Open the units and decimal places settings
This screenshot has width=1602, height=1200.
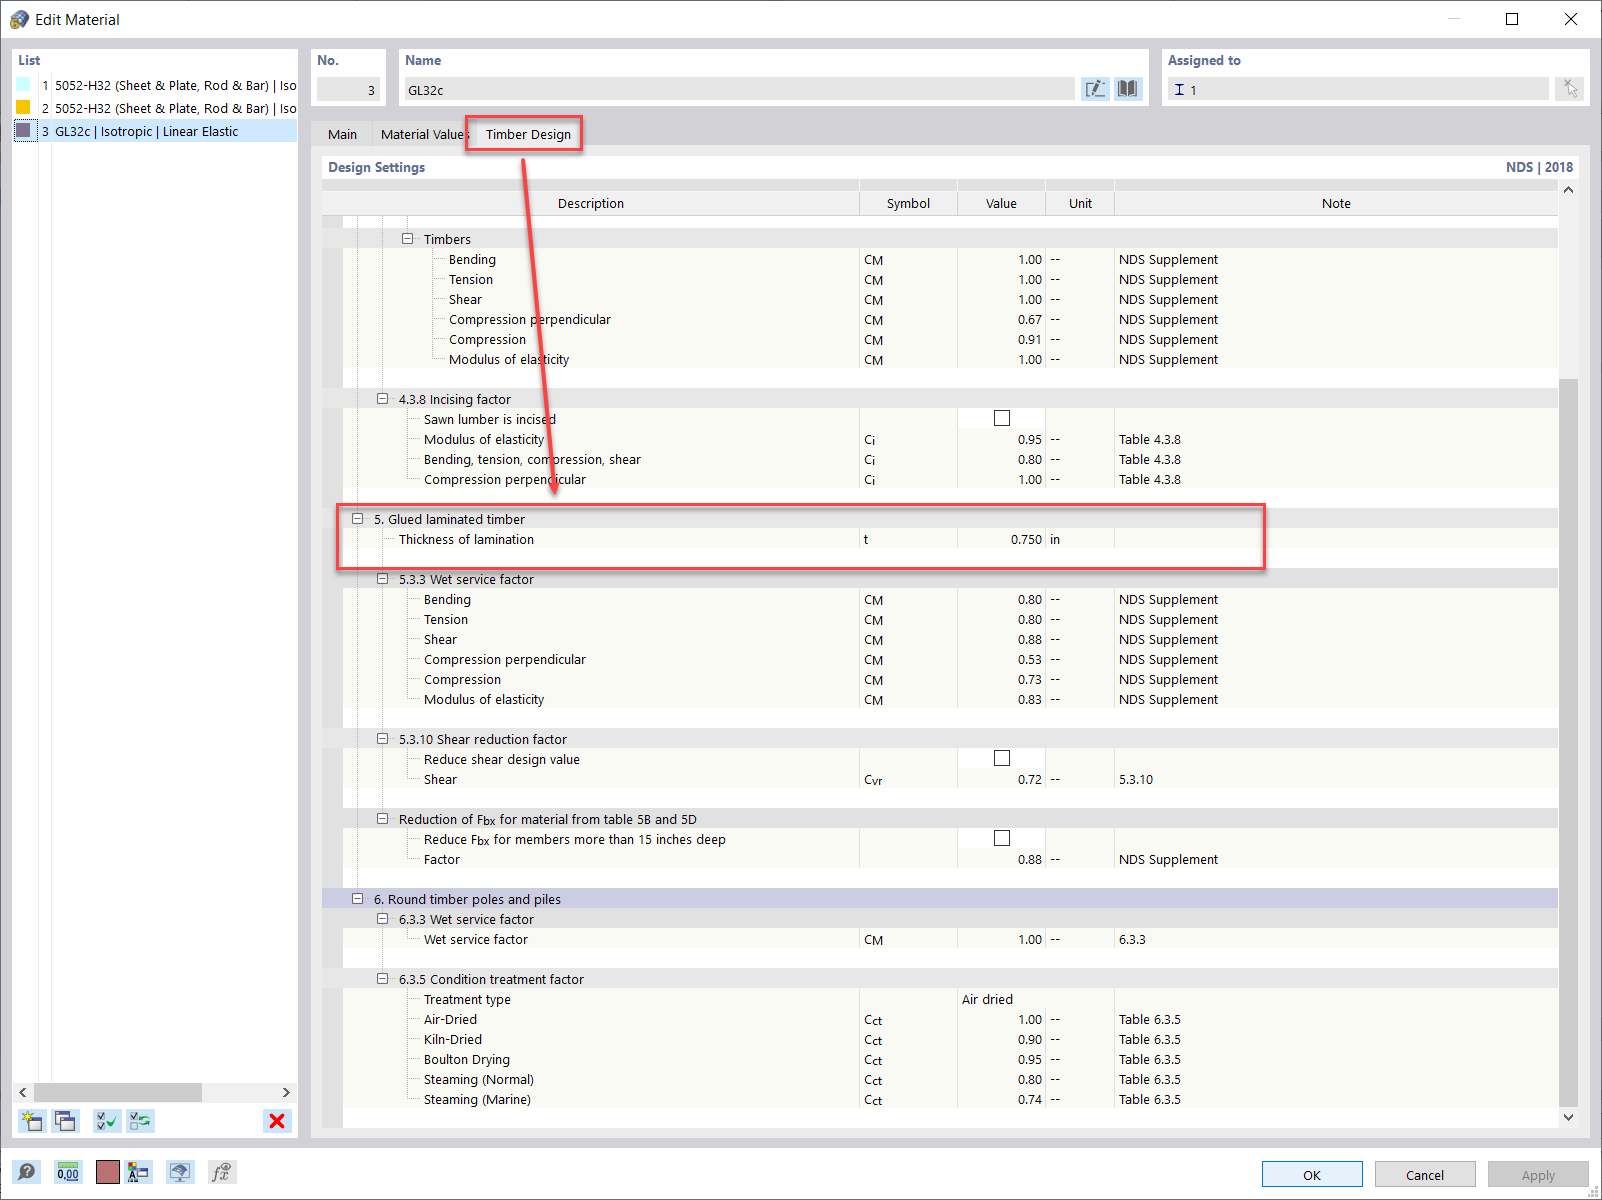[67, 1171]
